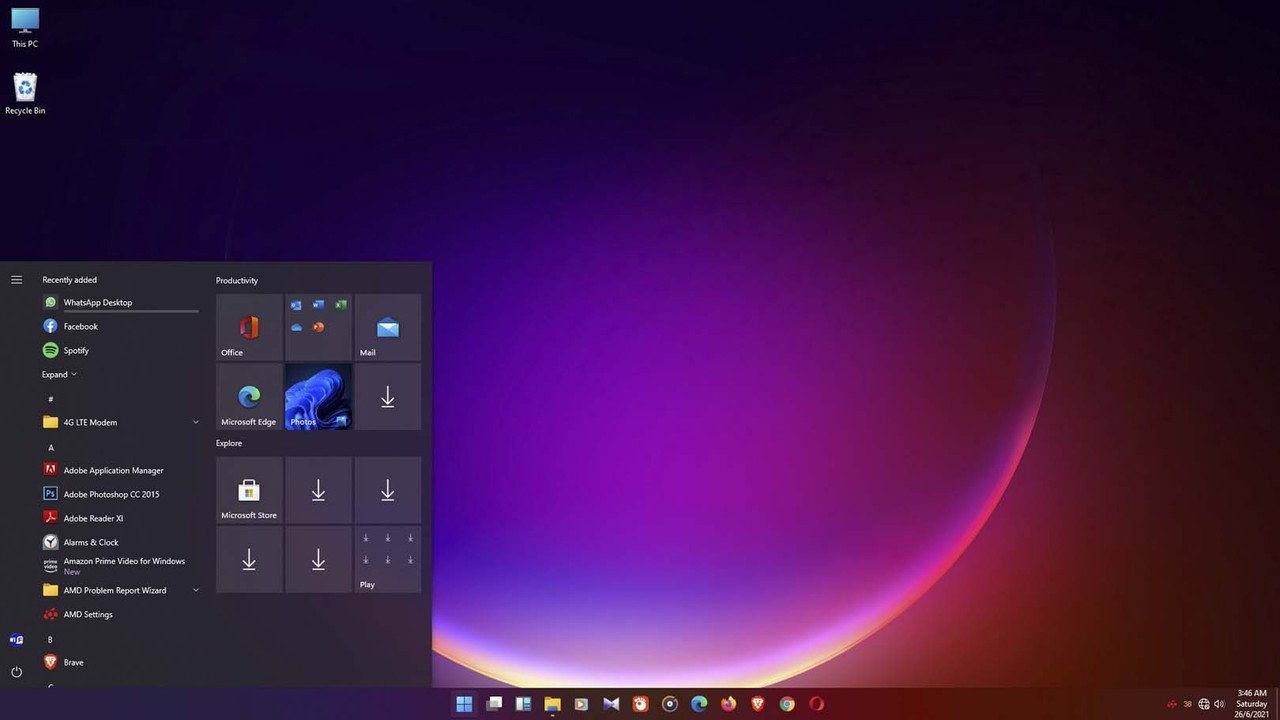The height and width of the screenshot is (720, 1280).
Task: Open Widgets from the taskbar
Action: click(x=523, y=704)
